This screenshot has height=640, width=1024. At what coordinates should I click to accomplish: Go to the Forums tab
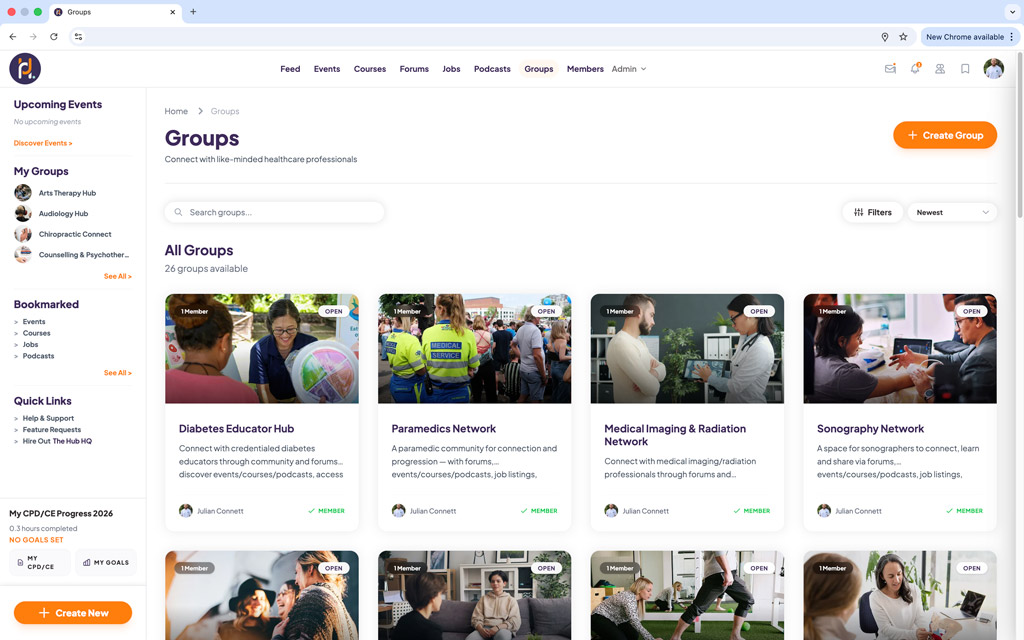[414, 69]
